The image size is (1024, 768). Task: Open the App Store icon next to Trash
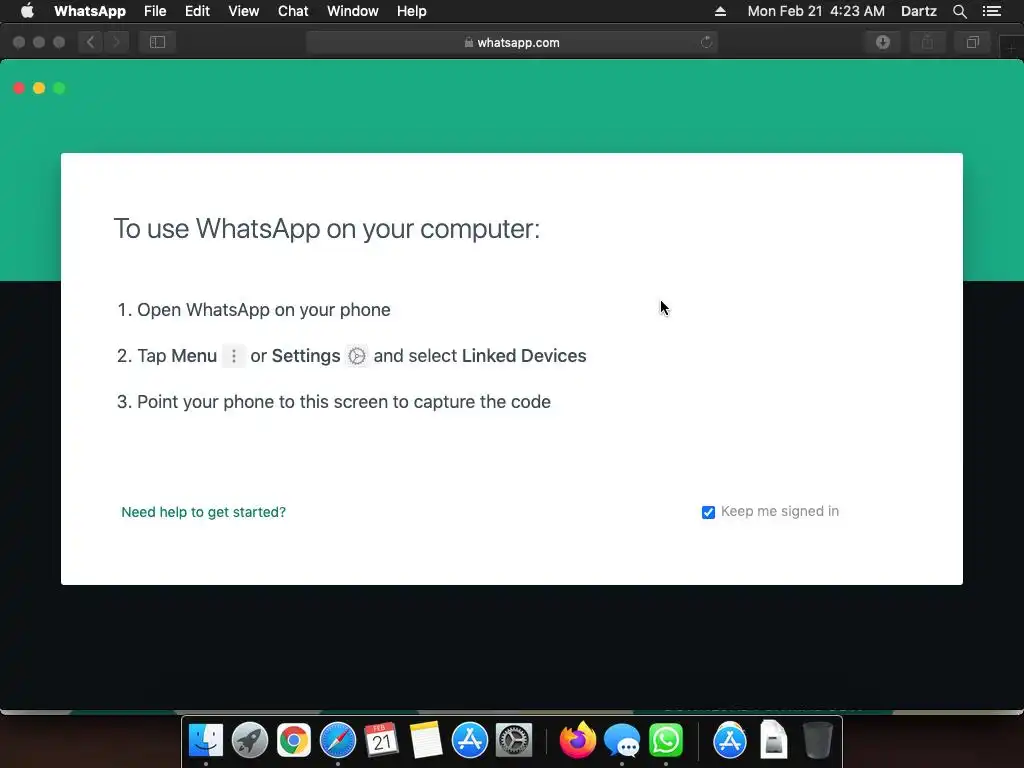pyautogui.click(x=729, y=741)
